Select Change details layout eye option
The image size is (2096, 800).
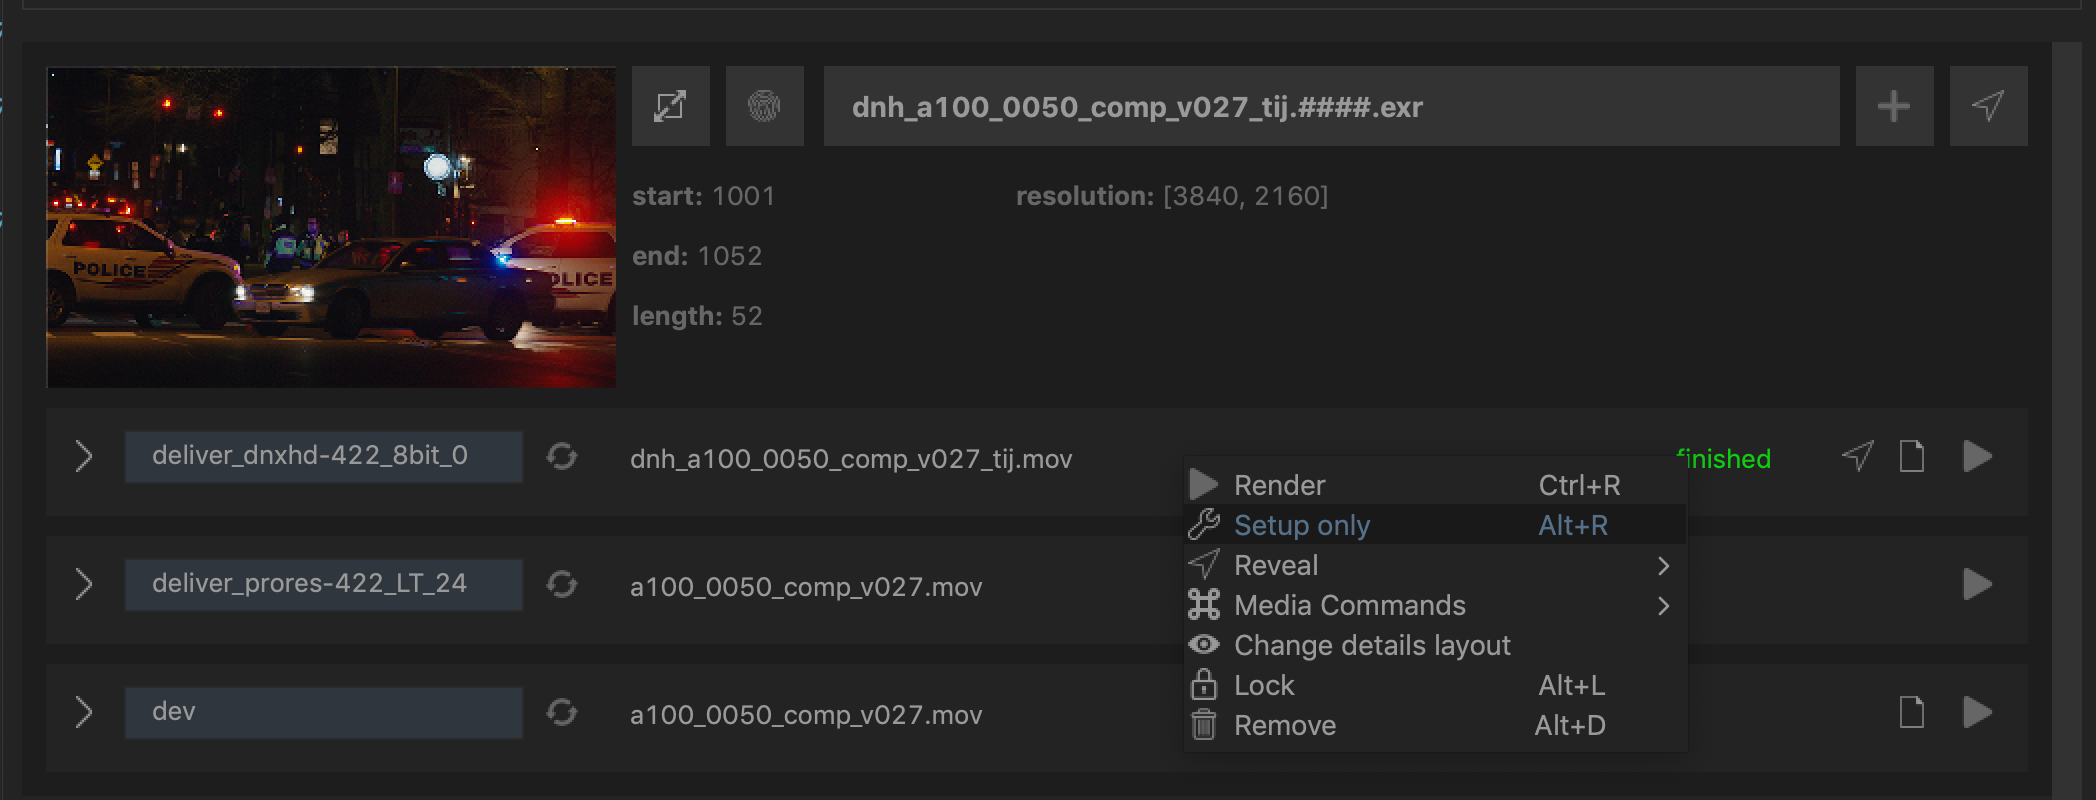[x=1371, y=645]
